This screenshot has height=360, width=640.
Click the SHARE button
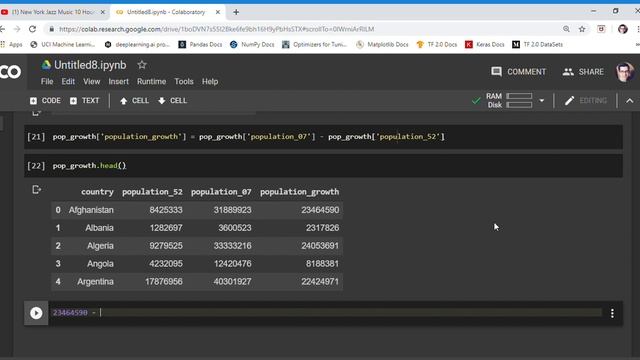pos(583,72)
